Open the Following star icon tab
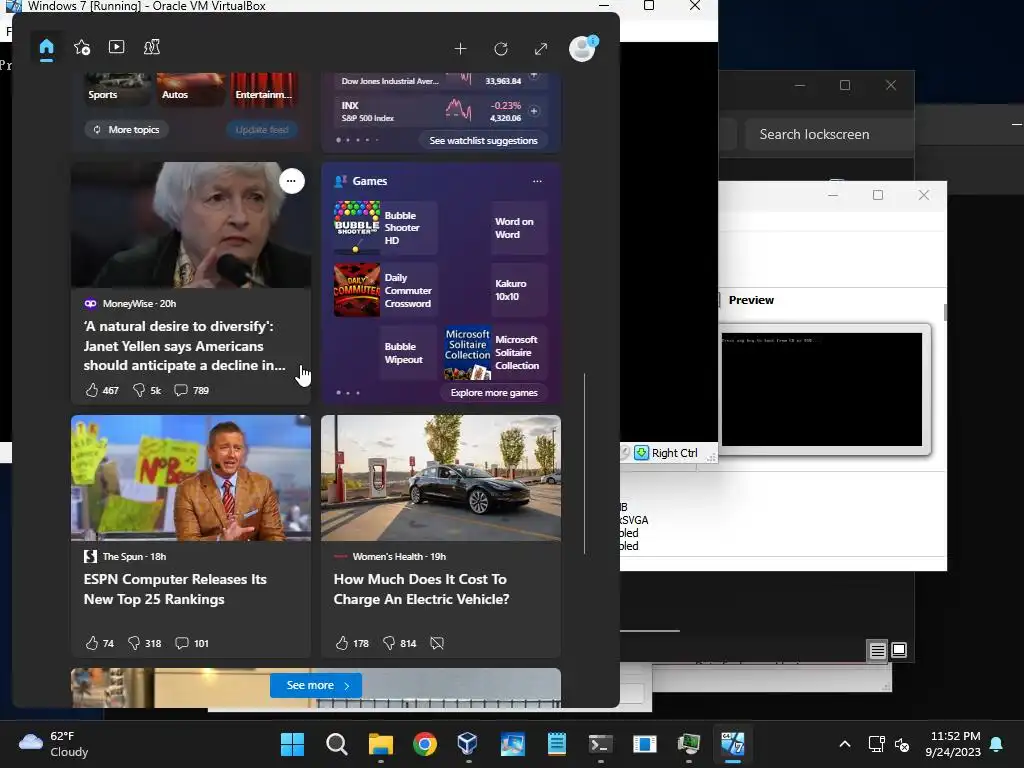This screenshot has width=1024, height=768. 82,48
